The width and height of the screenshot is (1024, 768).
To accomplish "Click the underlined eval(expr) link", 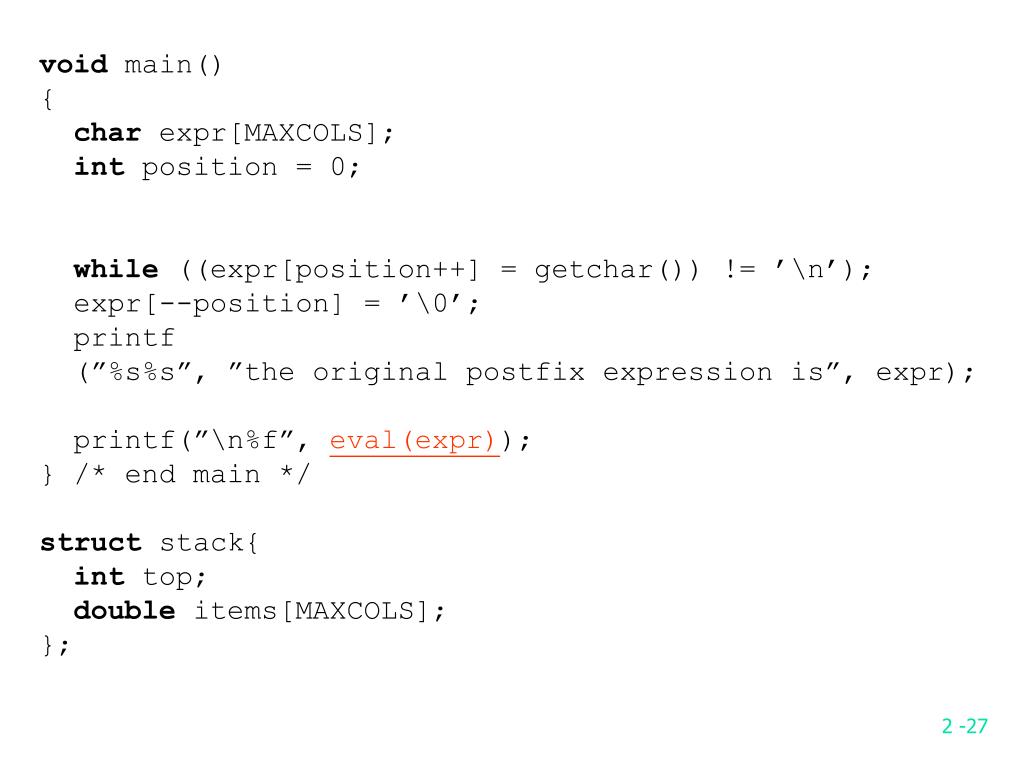I will click(x=414, y=441).
